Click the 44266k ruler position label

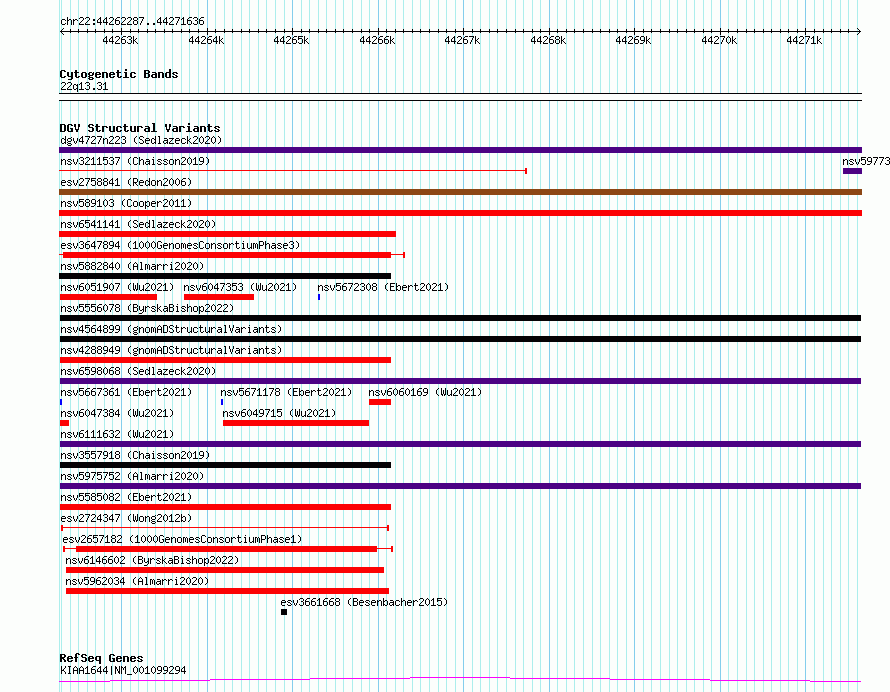377,40
